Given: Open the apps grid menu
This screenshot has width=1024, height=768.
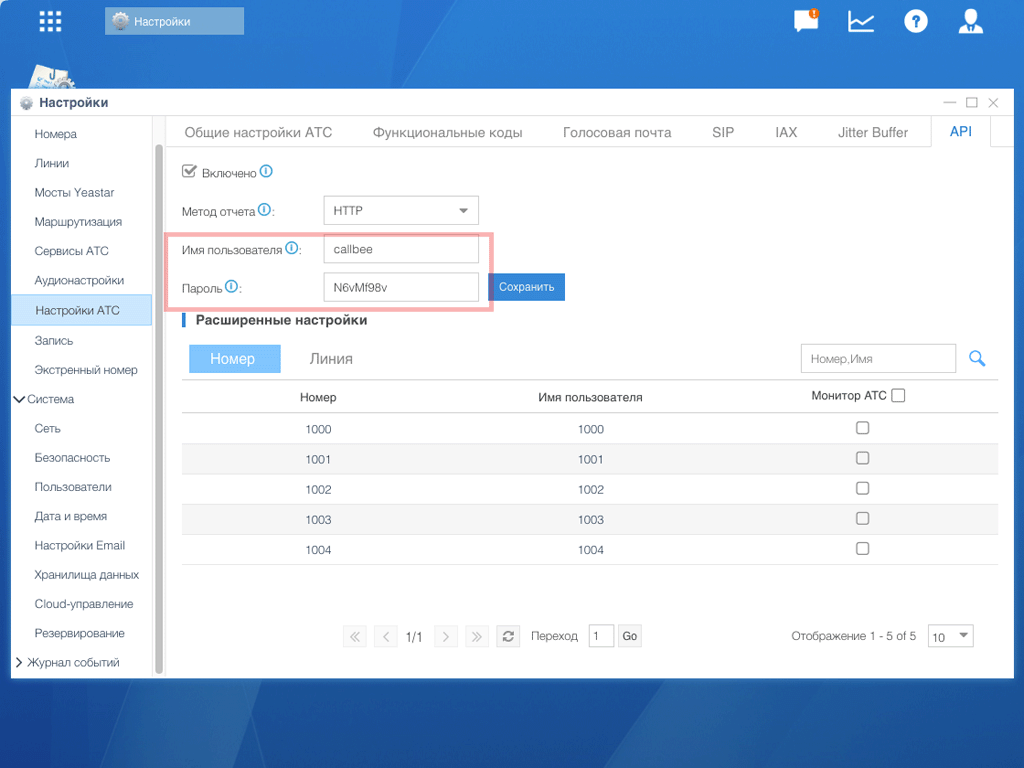Looking at the screenshot, I should (x=49, y=20).
